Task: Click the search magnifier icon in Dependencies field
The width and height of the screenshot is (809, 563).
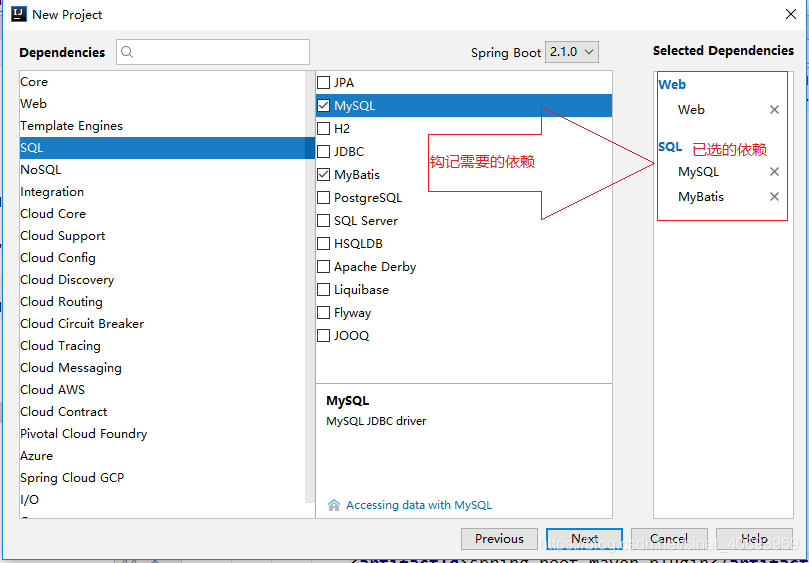Action: point(127,52)
